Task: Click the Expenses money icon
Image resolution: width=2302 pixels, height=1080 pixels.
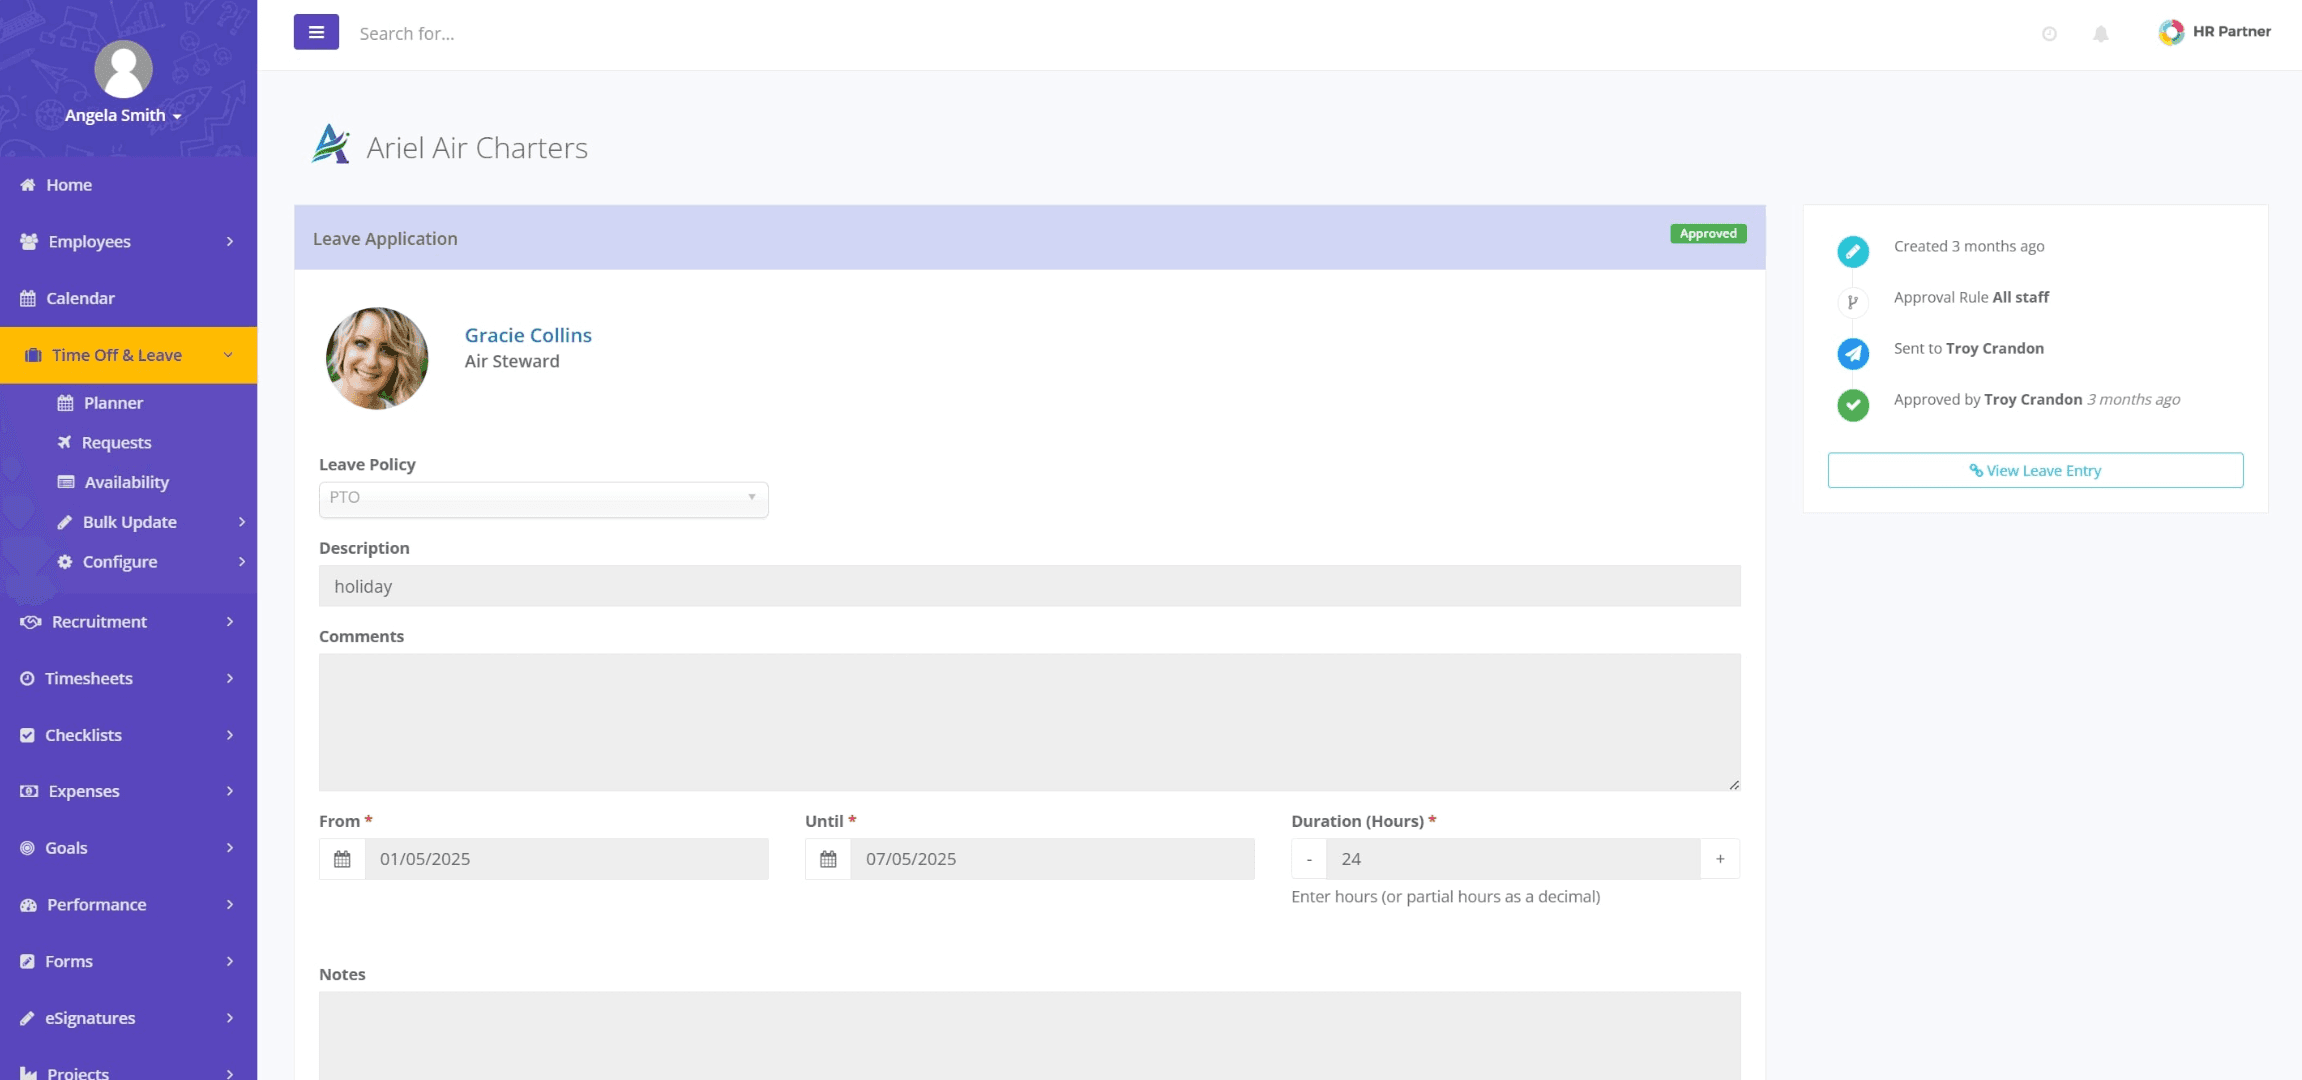Action: pyautogui.click(x=29, y=791)
